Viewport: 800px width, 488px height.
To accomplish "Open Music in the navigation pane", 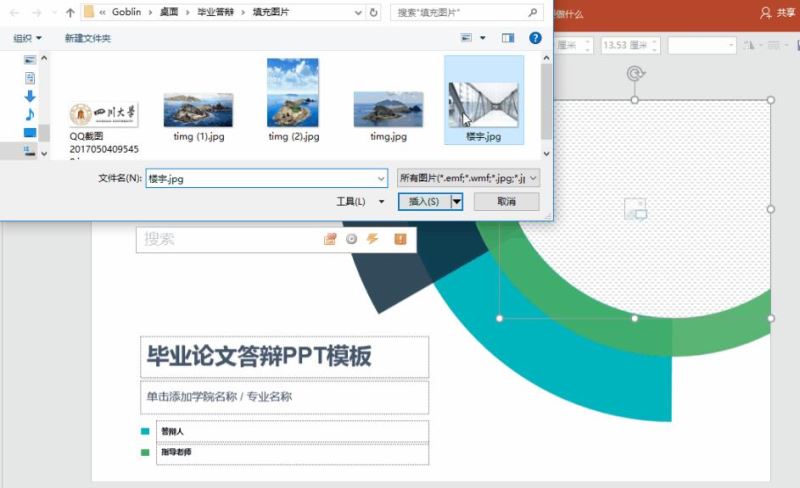I will [30, 114].
